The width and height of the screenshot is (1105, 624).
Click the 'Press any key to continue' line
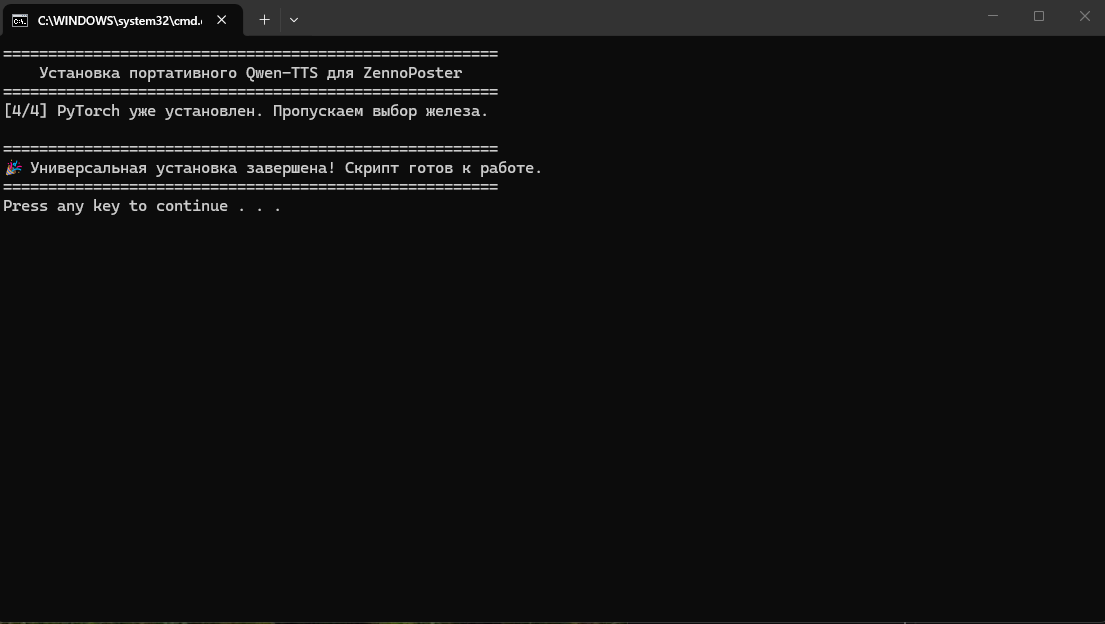[x=142, y=206]
